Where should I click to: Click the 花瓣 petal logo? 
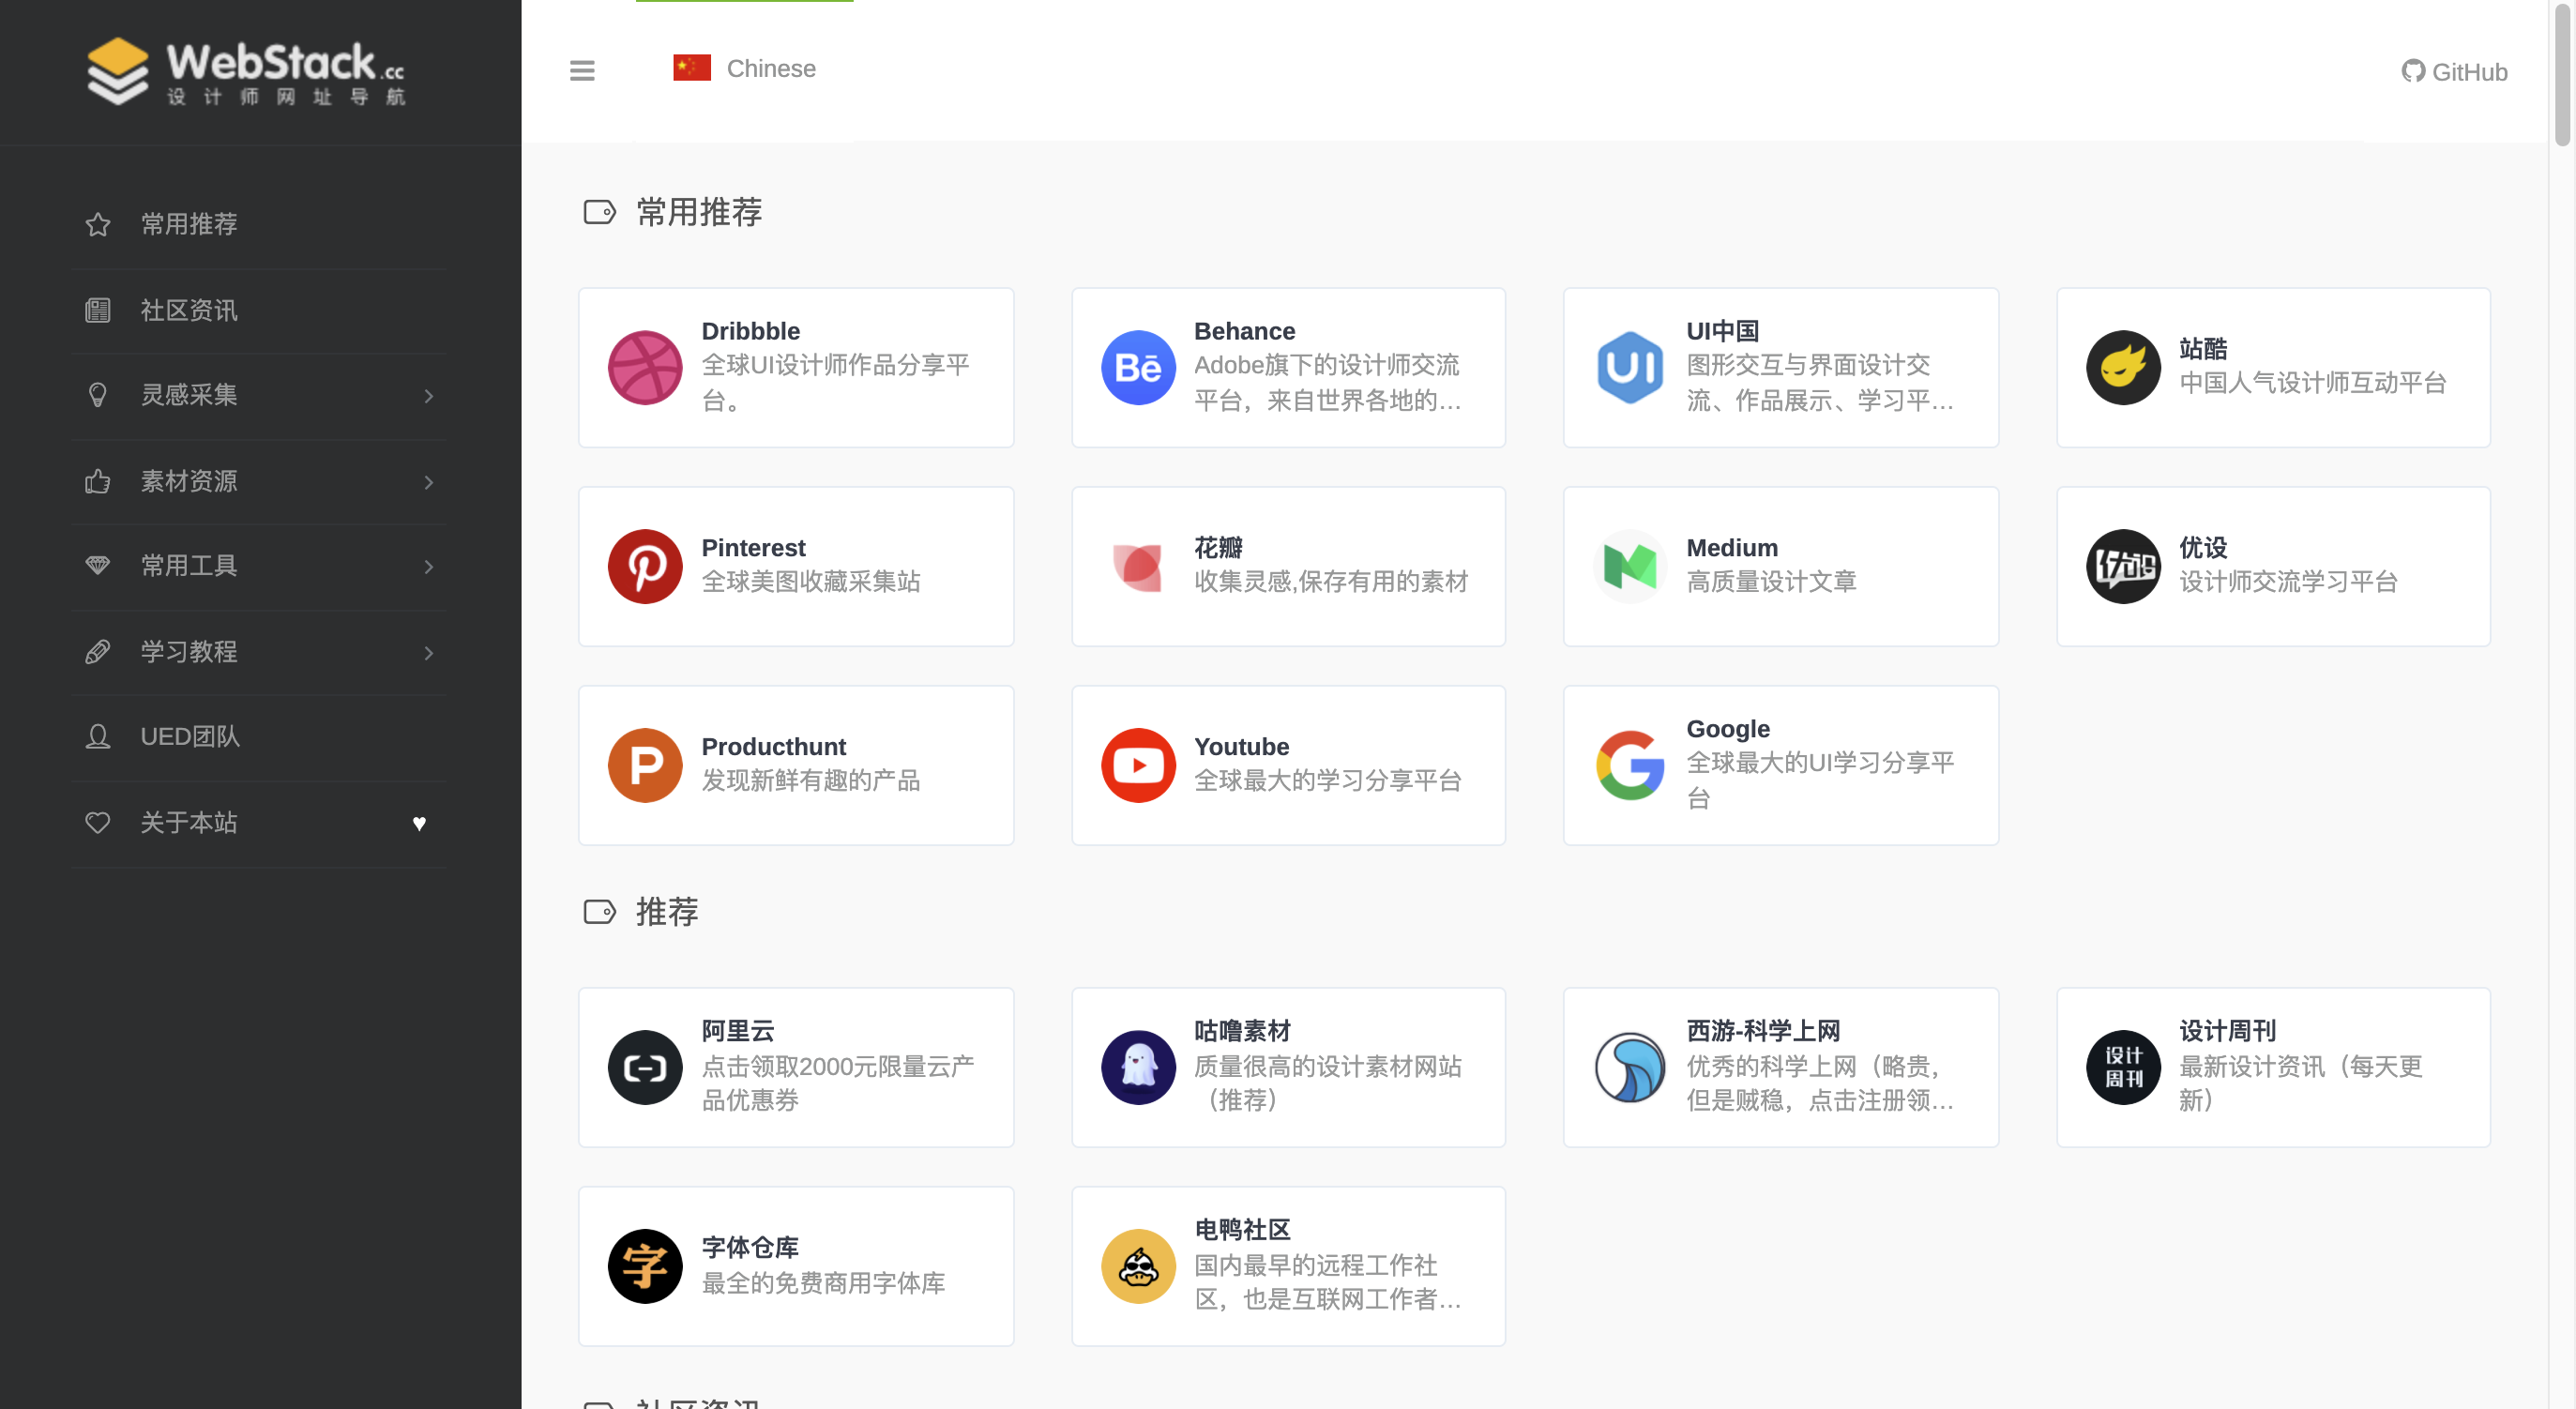1138,566
